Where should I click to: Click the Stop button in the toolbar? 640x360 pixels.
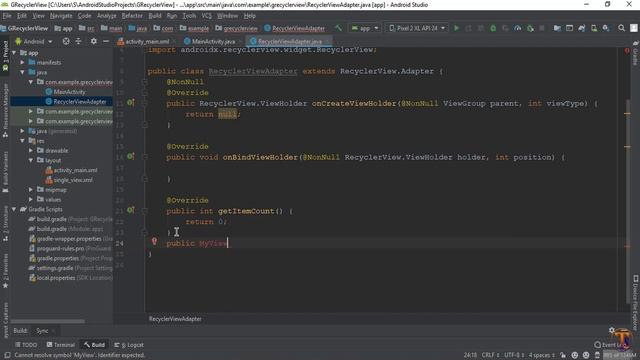point(542,28)
